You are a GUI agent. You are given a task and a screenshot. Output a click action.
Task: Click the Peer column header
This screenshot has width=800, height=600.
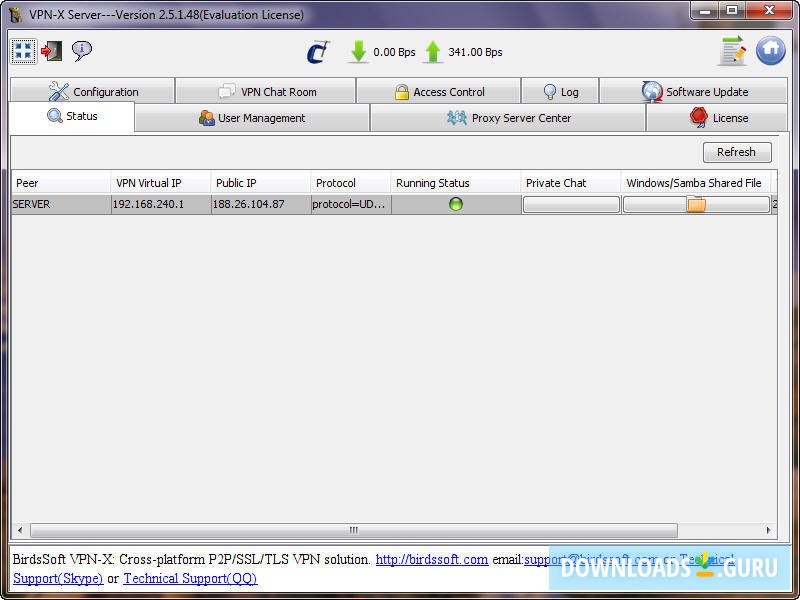tap(61, 183)
